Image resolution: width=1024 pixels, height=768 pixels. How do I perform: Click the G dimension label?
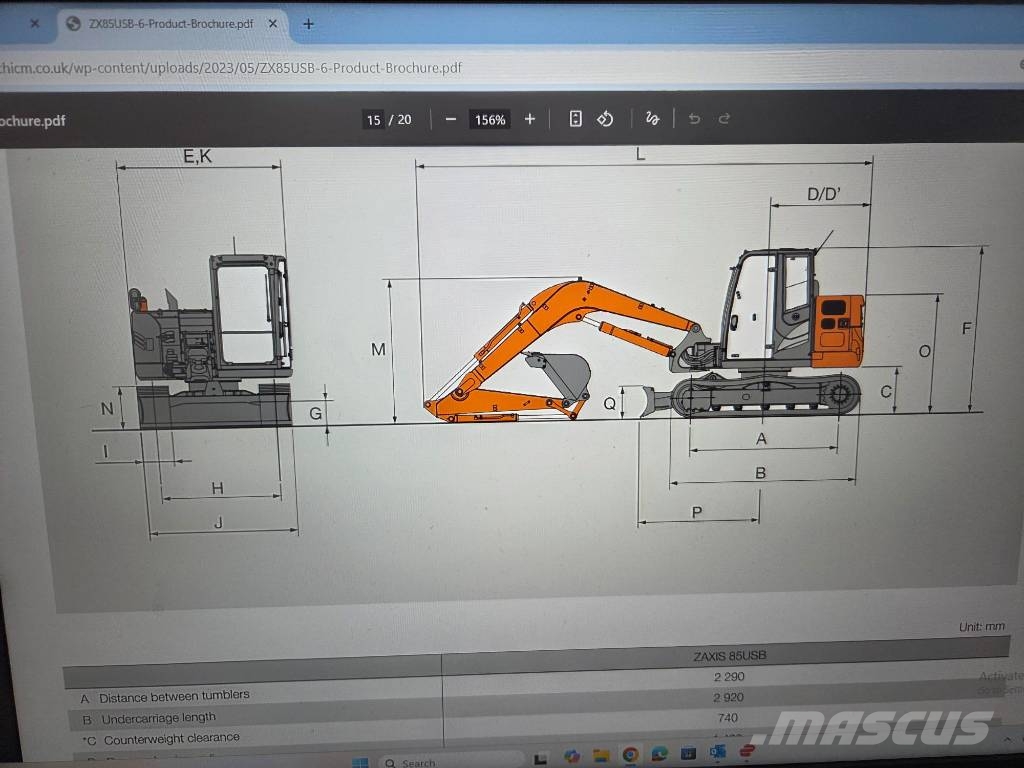click(x=315, y=413)
